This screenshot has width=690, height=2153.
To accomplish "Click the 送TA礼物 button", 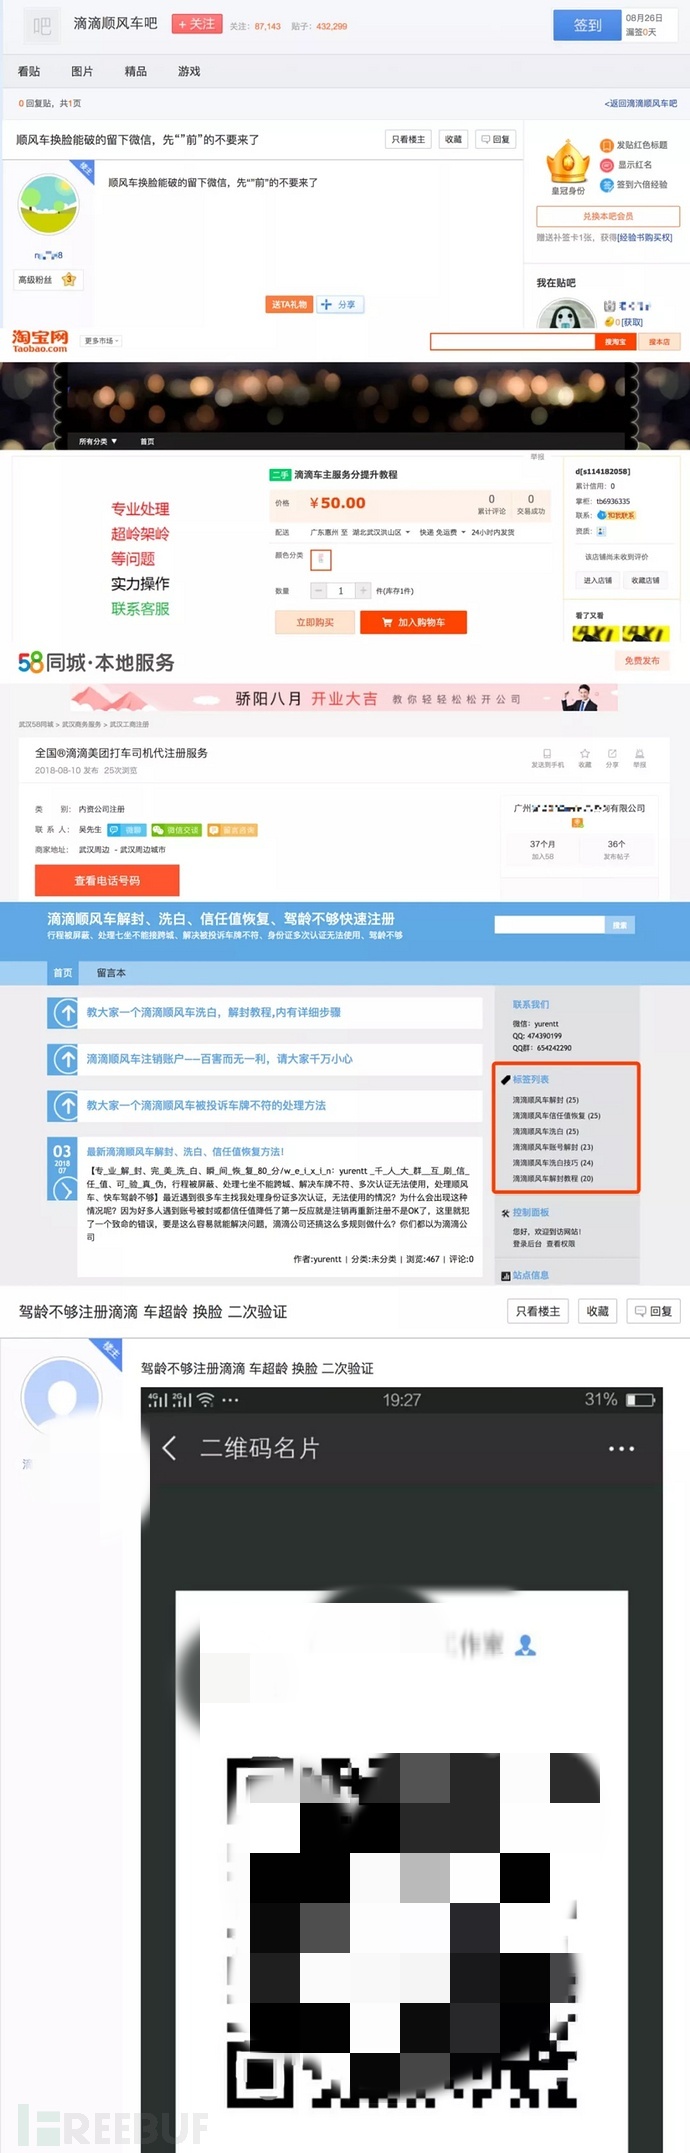I will [289, 304].
